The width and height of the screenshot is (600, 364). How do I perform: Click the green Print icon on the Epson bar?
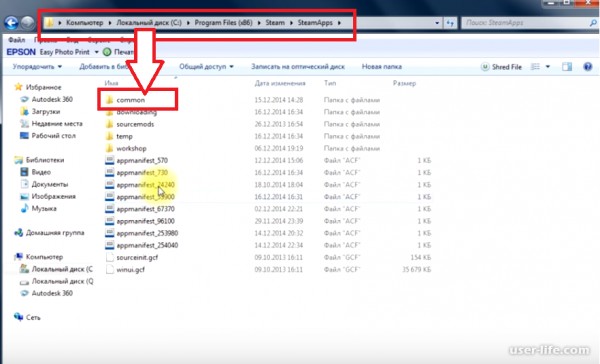tap(107, 52)
